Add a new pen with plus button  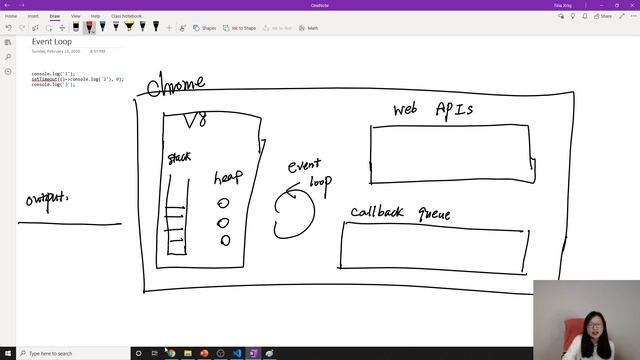point(169,28)
